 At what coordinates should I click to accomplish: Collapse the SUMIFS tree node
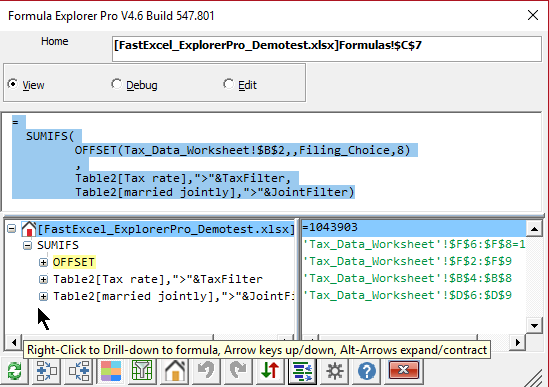coord(28,246)
